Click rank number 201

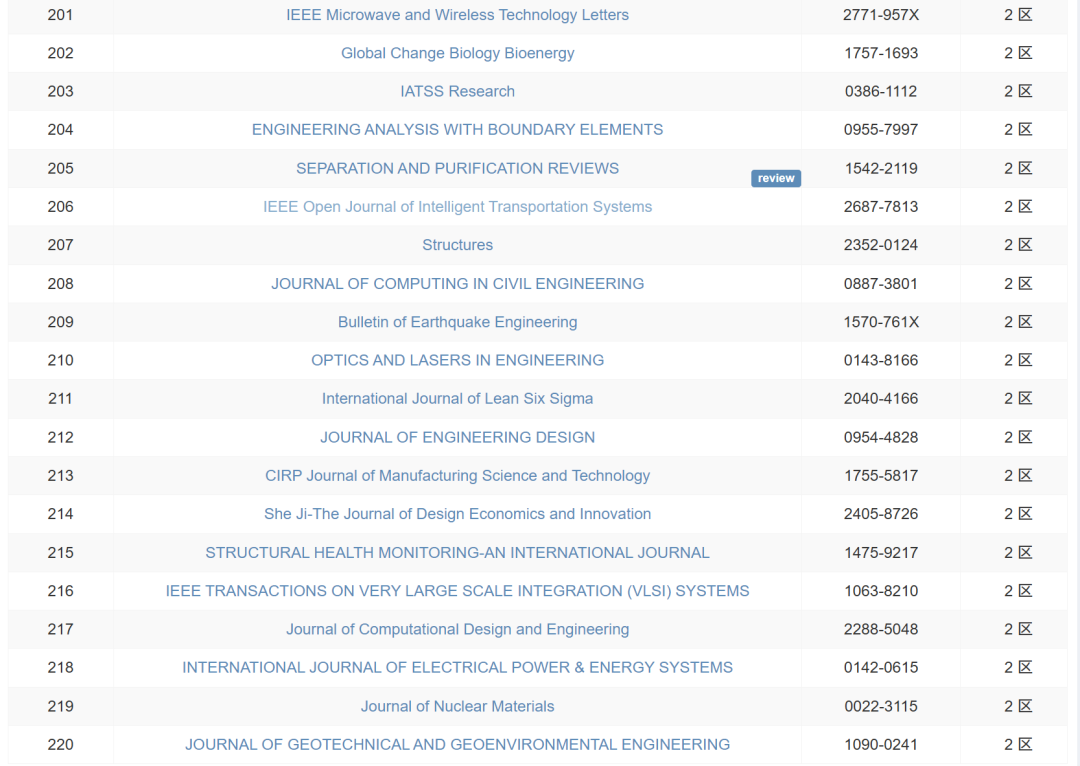tap(61, 14)
